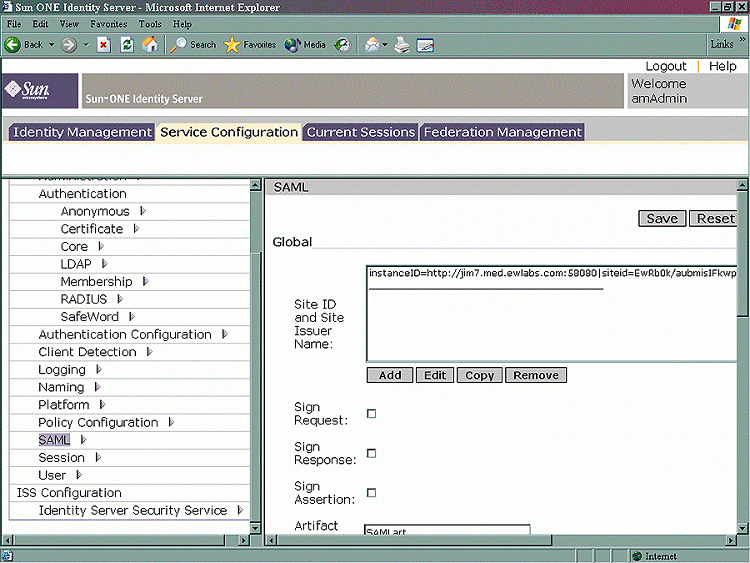The height and width of the screenshot is (563, 750).
Task: Expand the Client Detection arrow
Action: (149, 352)
